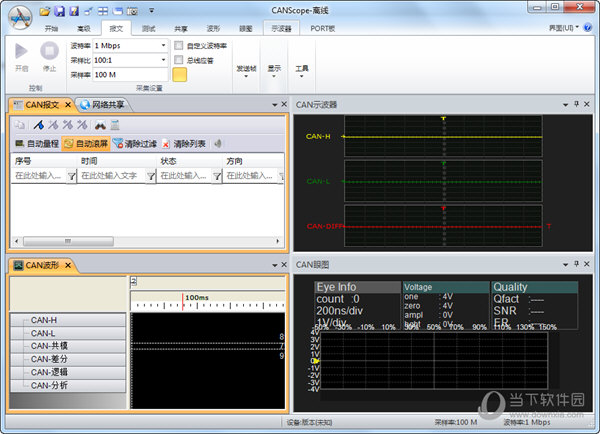This screenshot has width=600, height=434.
Task: Select the CAN-L waveform row
Action: pyautogui.click(x=68, y=333)
